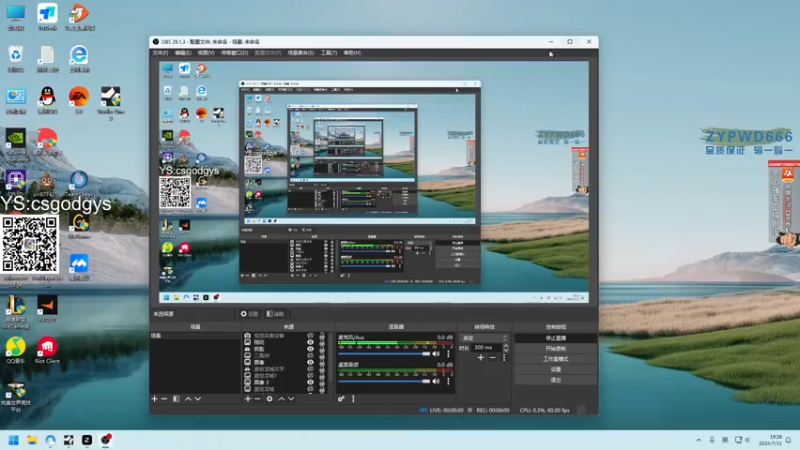Open GeForce Experience desktop icon
The width and height of the screenshot is (800, 450).
[x=16, y=145]
